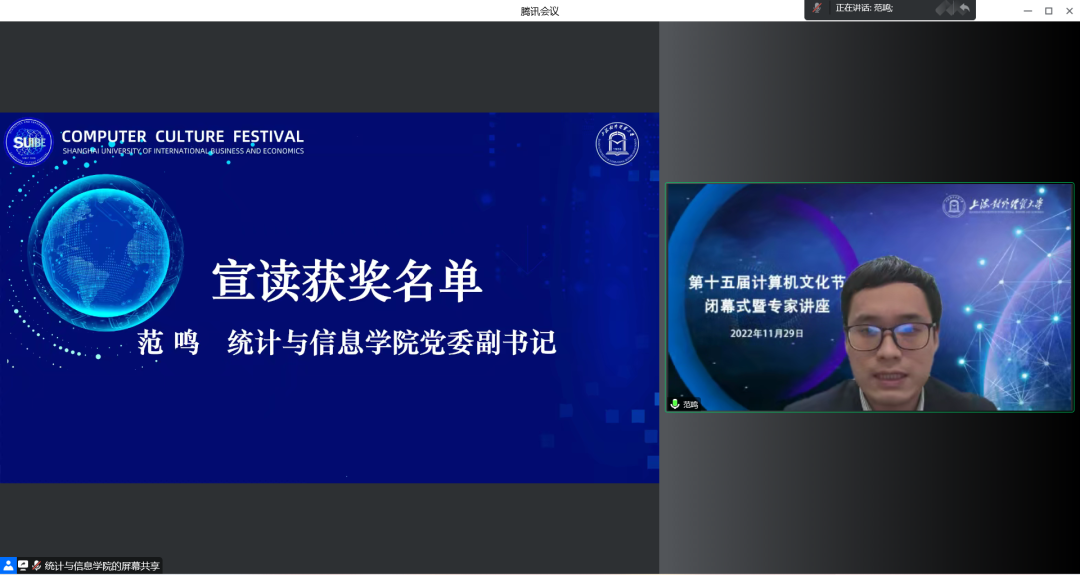The image size is (1080, 575).
Task: Select the speaker's video tile
Action: (x=869, y=296)
